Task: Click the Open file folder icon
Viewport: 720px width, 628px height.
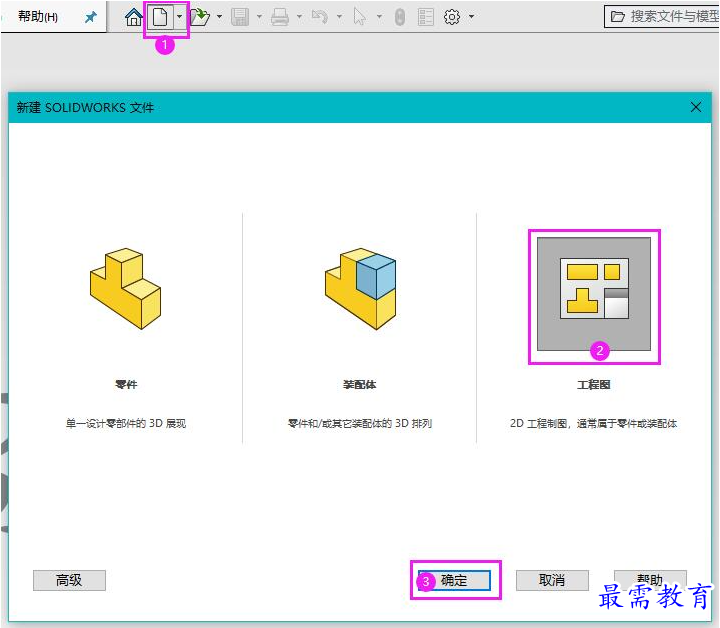Action: click(200, 17)
